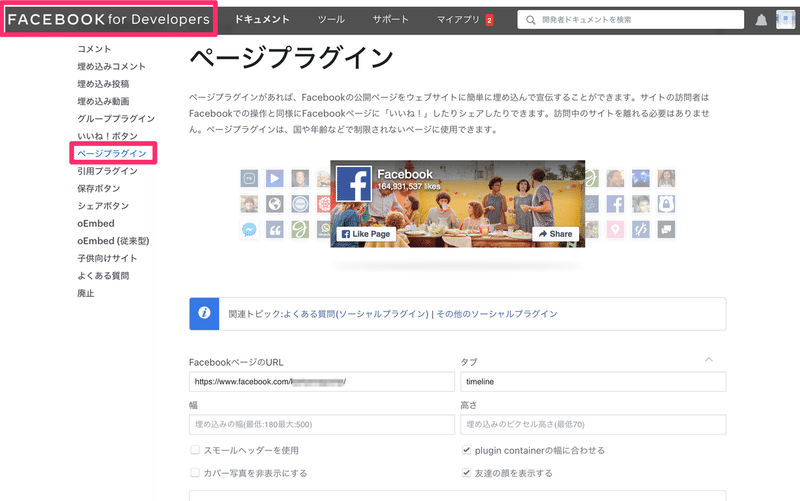Click the 幅 embed width field
The width and height of the screenshot is (800, 501).
tap(321, 424)
